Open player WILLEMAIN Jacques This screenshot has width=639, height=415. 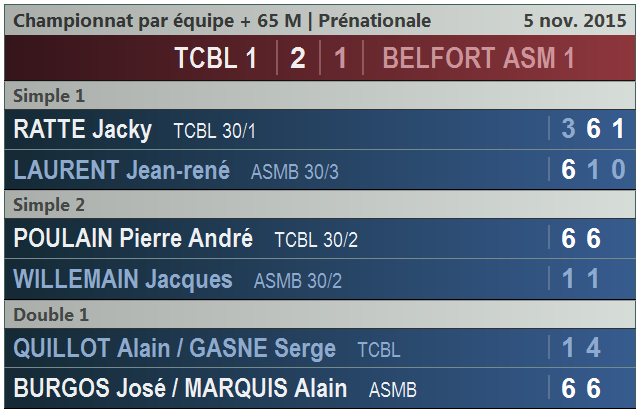pyautogui.click(x=123, y=280)
